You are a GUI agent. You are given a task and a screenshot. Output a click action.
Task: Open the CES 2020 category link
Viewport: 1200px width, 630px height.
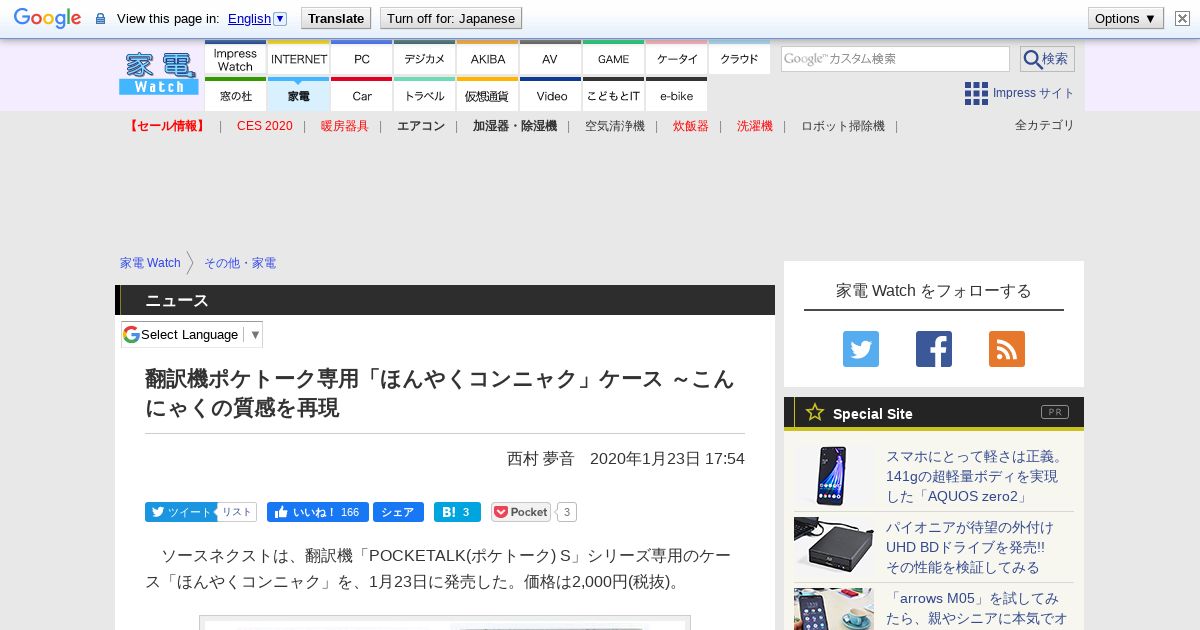point(265,126)
